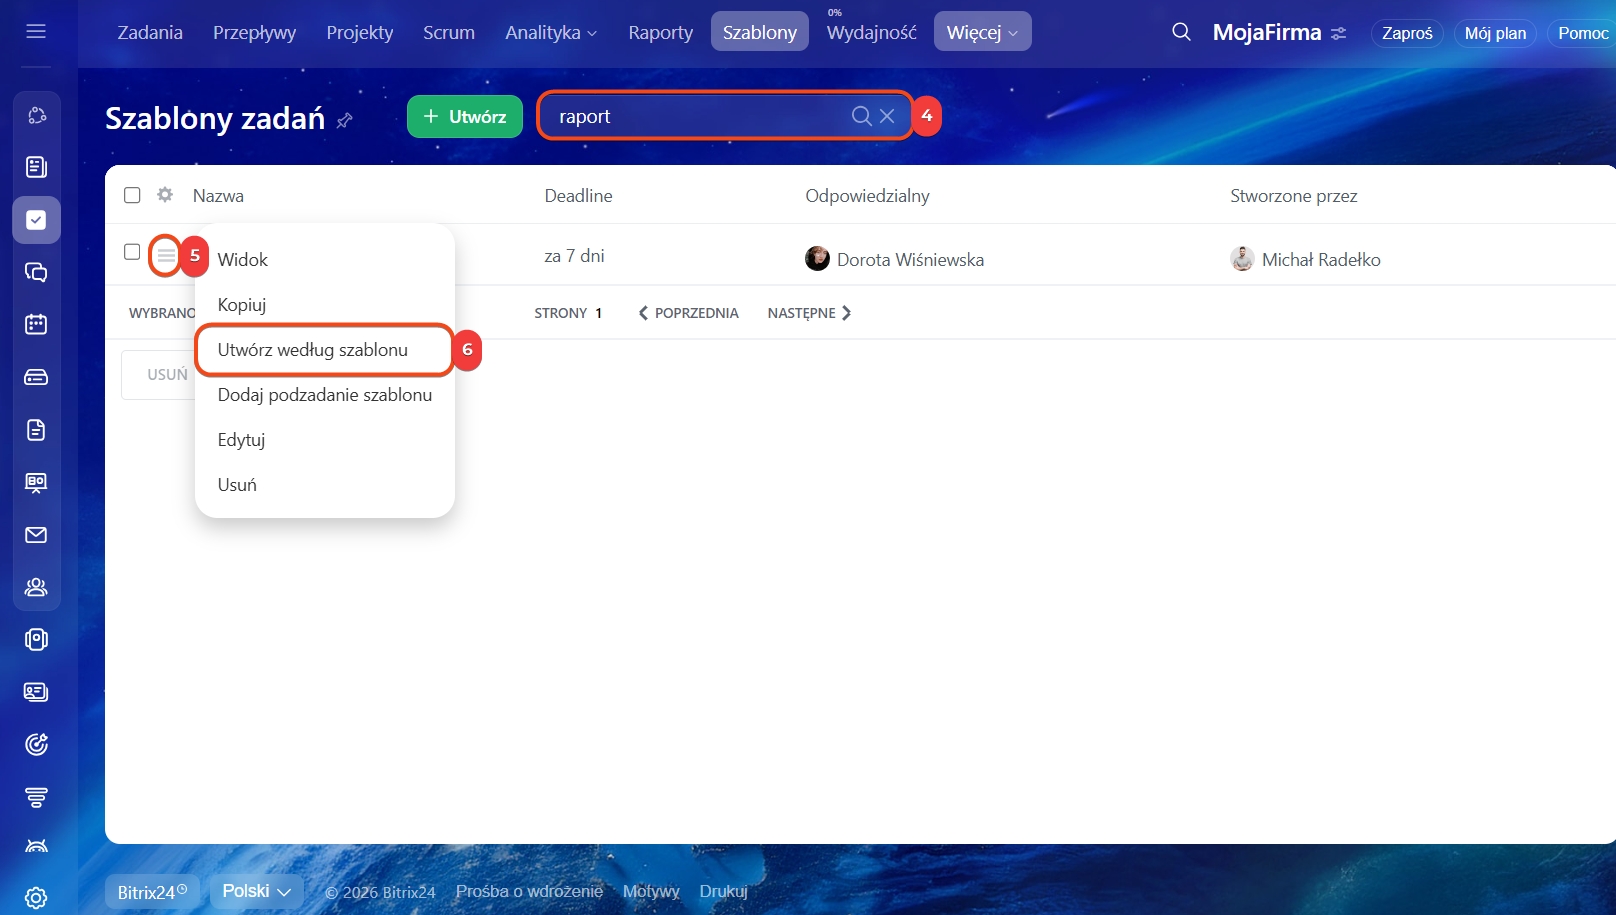Open the calendar icon in sidebar

point(36,324)
